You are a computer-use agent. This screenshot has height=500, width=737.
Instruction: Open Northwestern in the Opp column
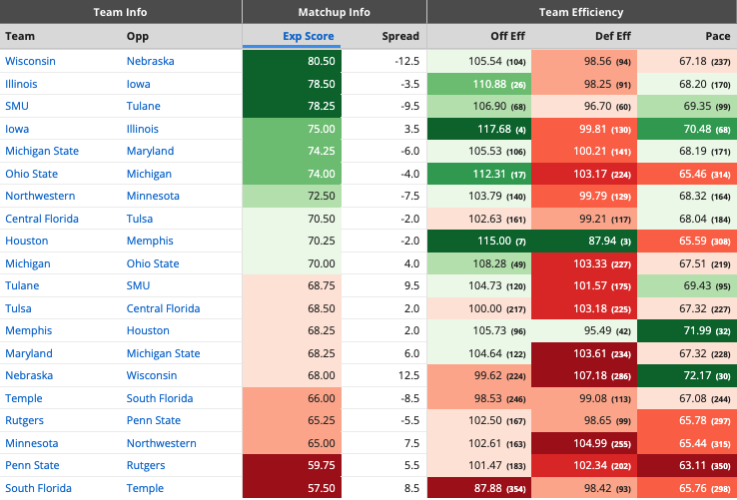(x=161, y=444)
